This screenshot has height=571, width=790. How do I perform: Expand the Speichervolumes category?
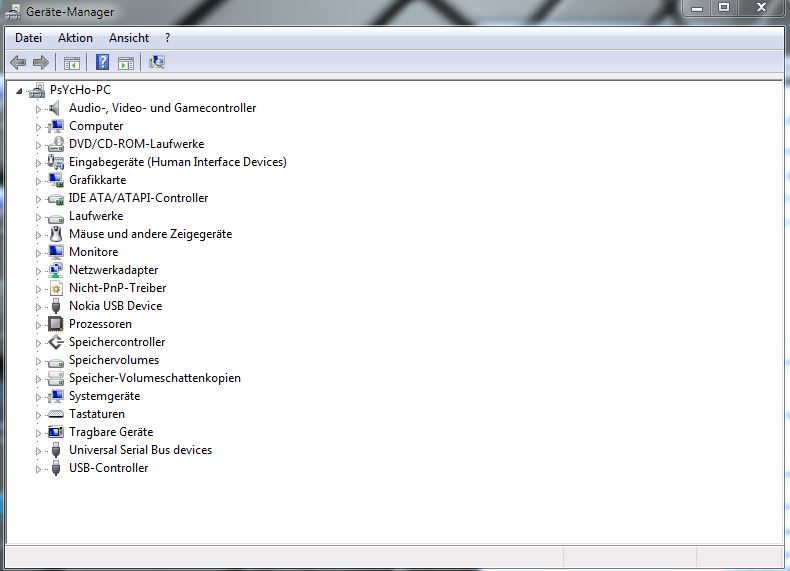(x=38, y=361)
